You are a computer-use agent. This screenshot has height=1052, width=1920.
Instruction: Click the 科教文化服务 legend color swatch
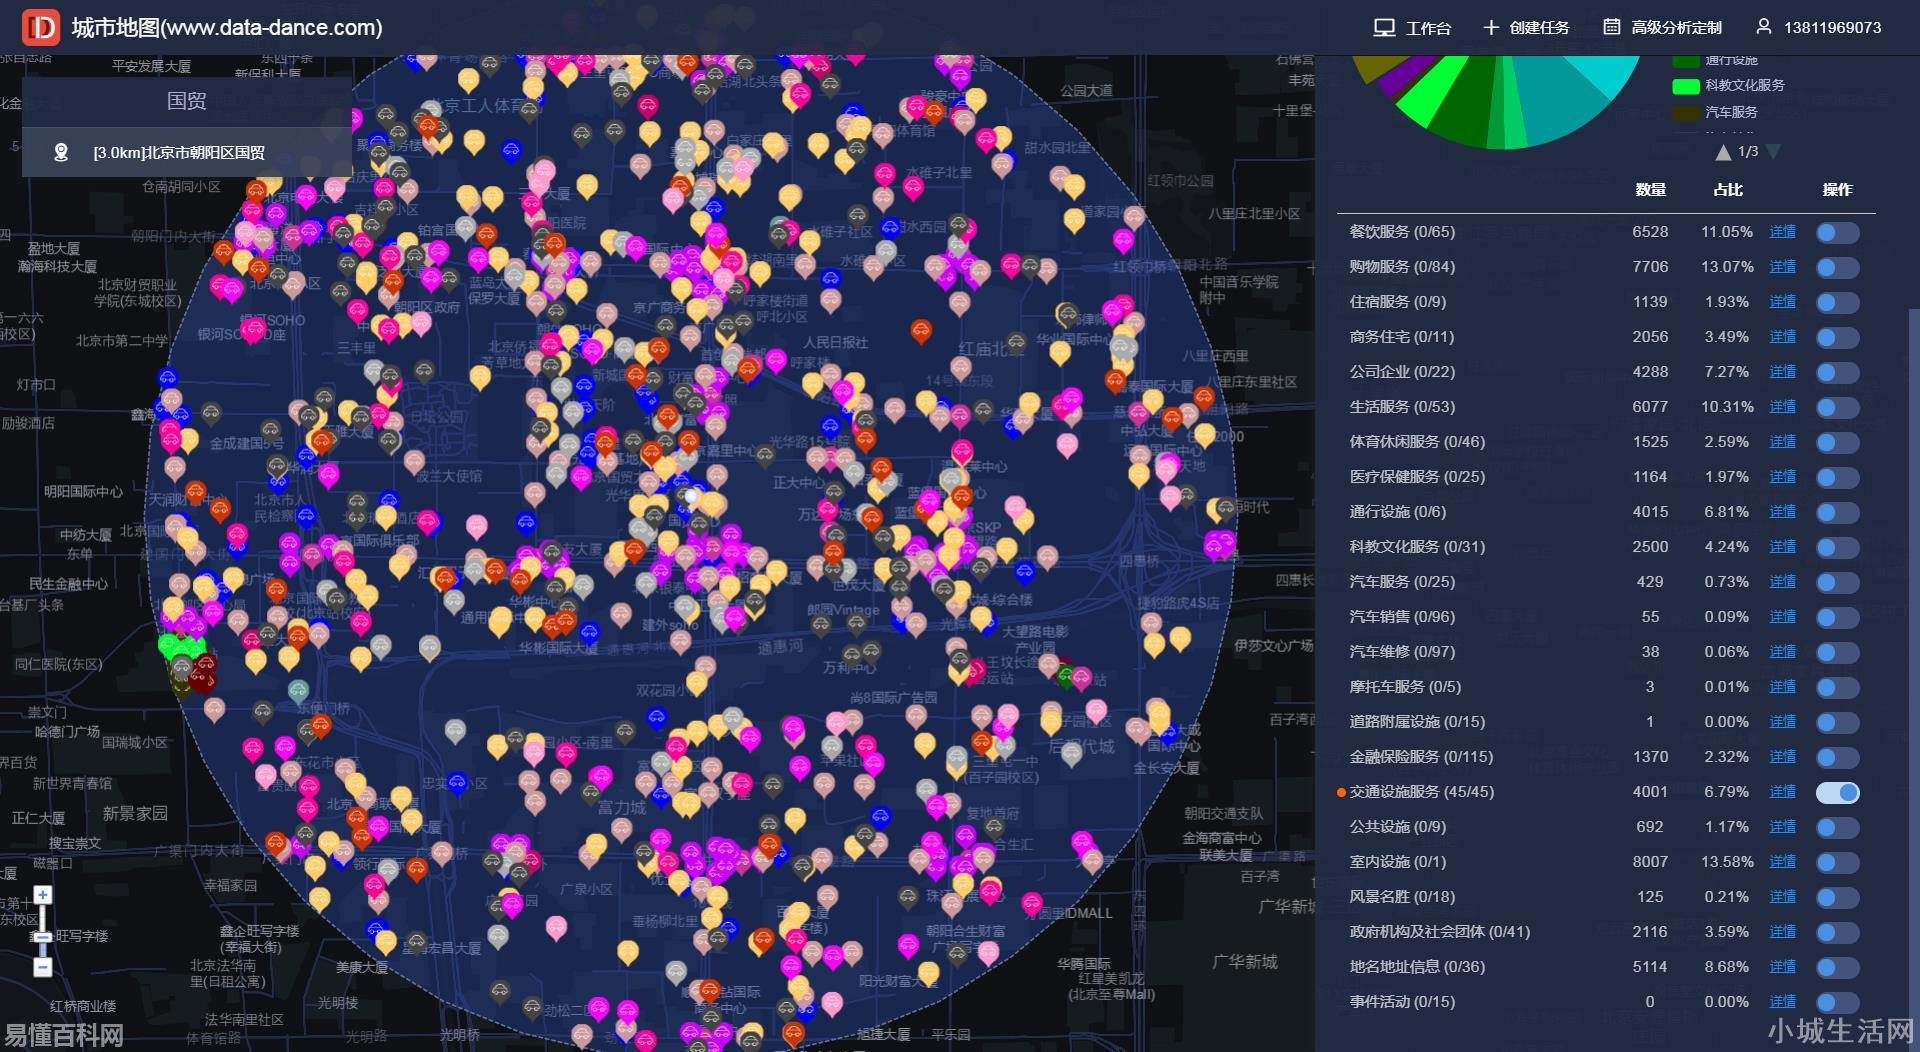pos(1686,86)
